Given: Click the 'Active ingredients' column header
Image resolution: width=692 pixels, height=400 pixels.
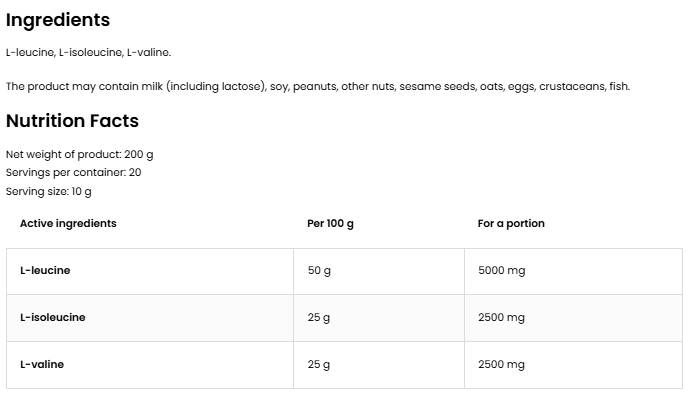Looking at the screenshot, I should [x=68, y=223].
